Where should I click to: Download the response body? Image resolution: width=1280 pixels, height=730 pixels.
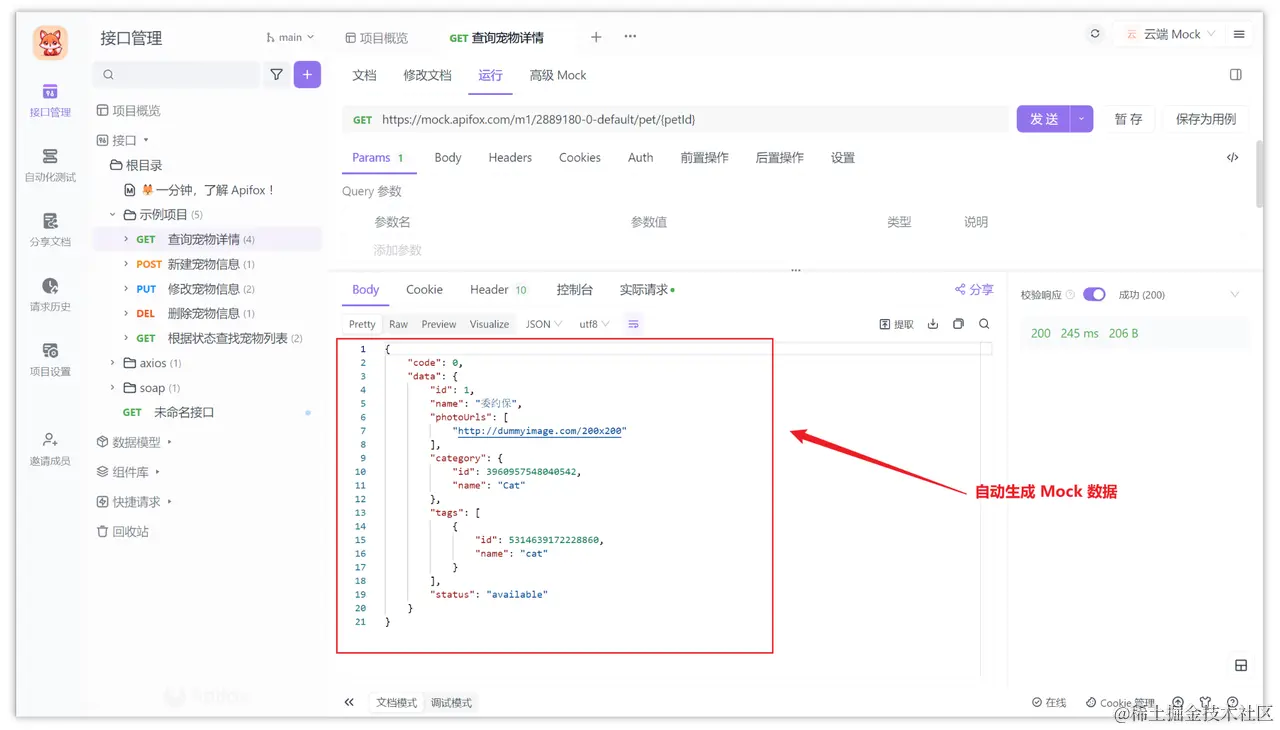pos(933,324)
